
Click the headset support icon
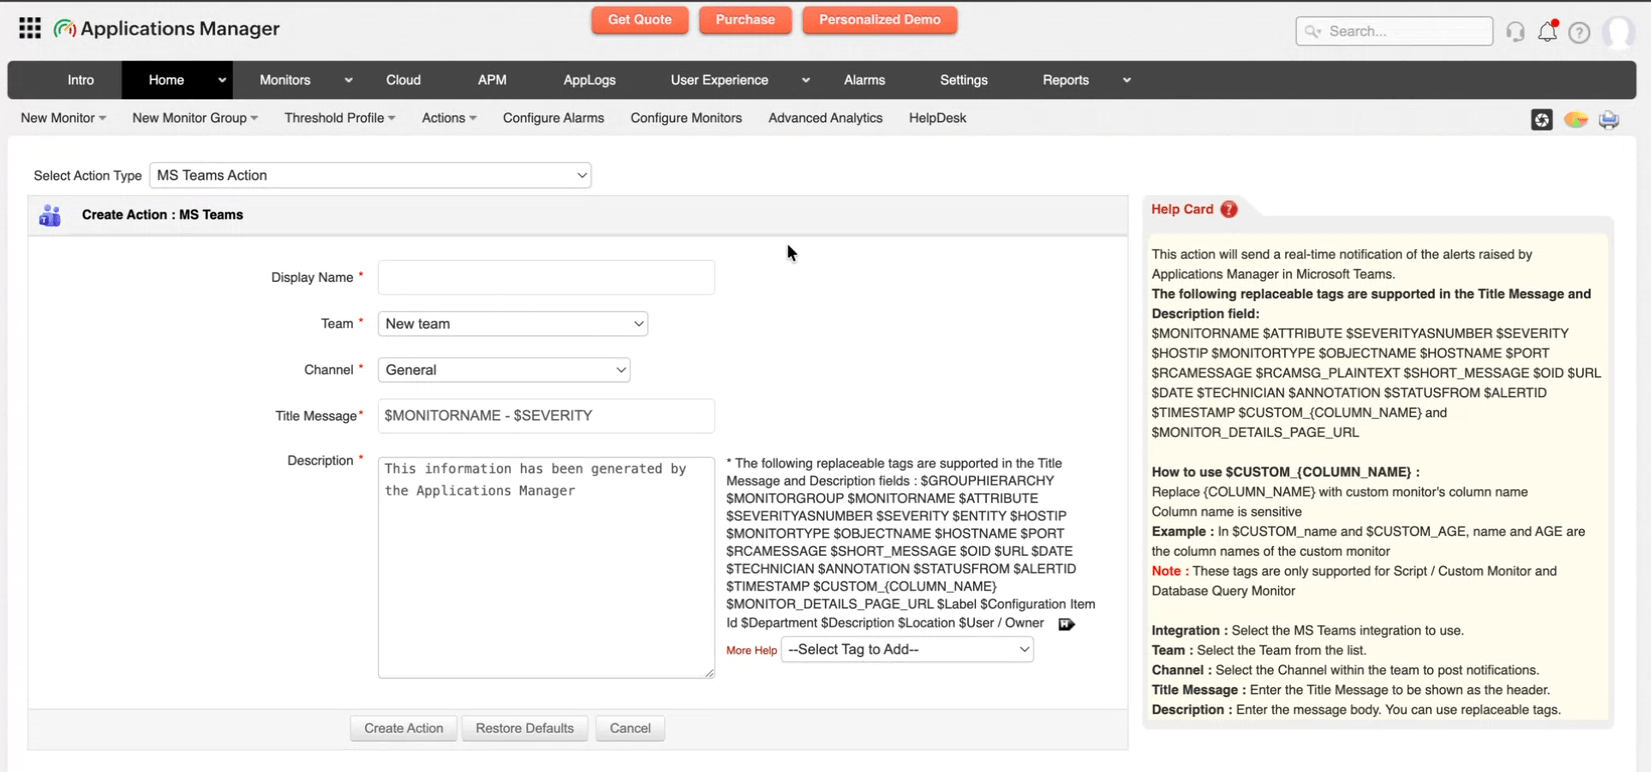[x=1515, y=32]
